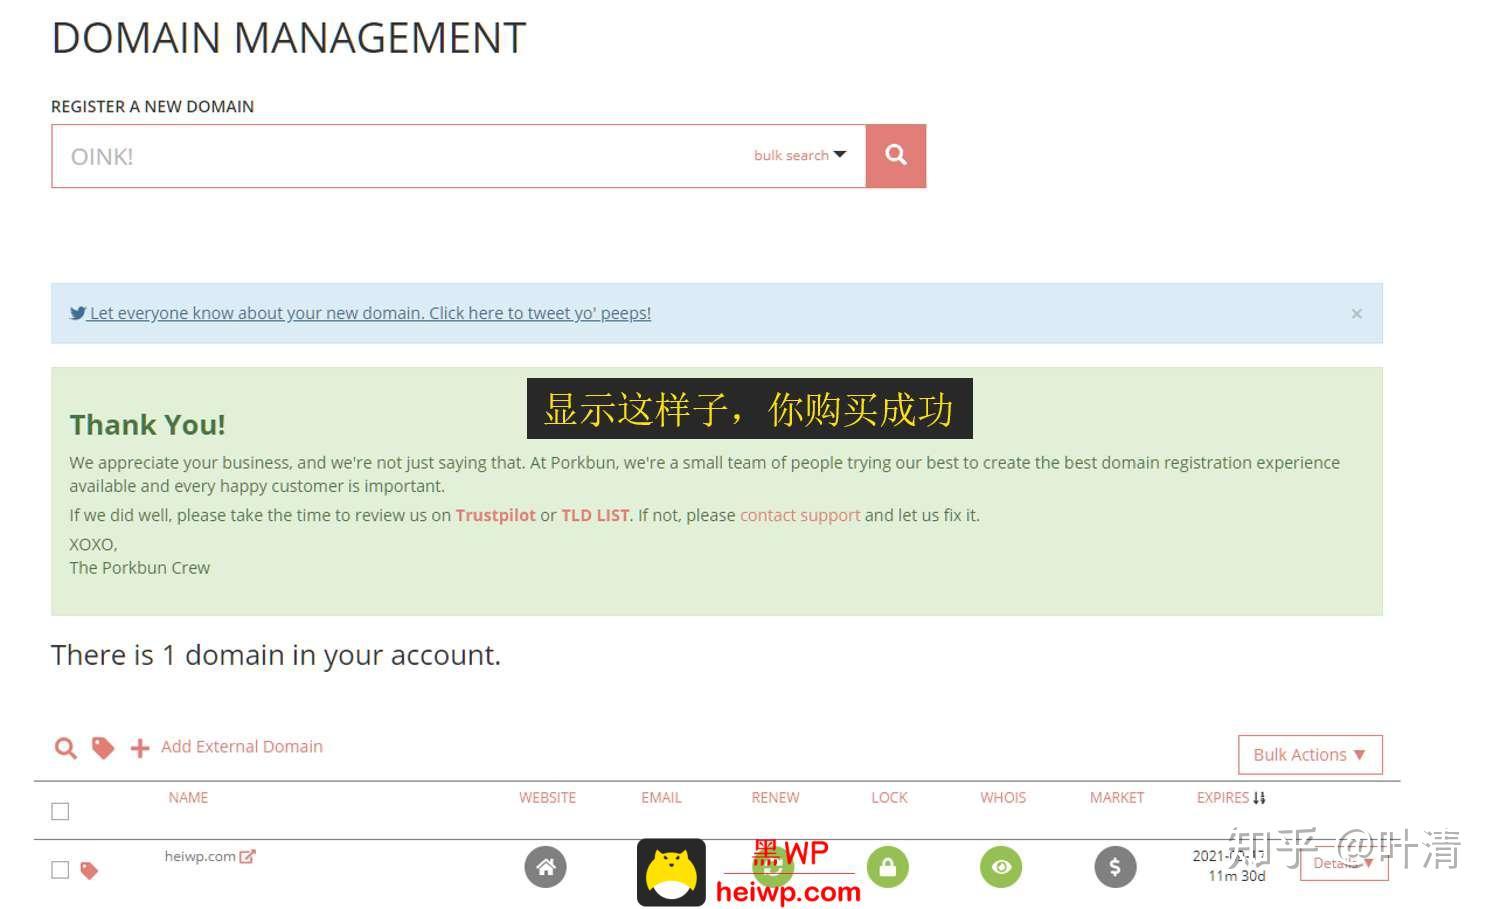Click the tag filter icon beside Add External Domain
The height and width of the screenshot is (909, 1500).
(103, 748)
